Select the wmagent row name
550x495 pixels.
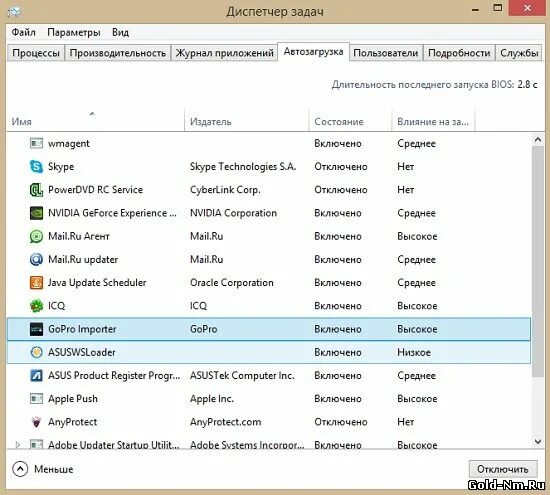point(69,144)
